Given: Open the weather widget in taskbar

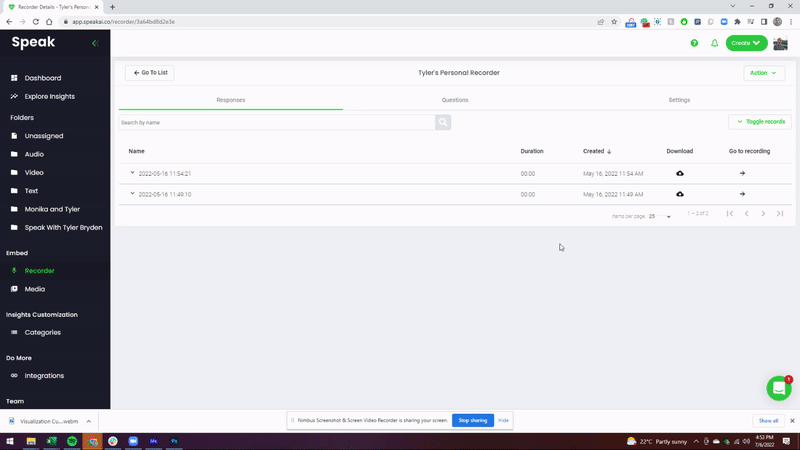Looking at the screenshot, I should (656, 441).
